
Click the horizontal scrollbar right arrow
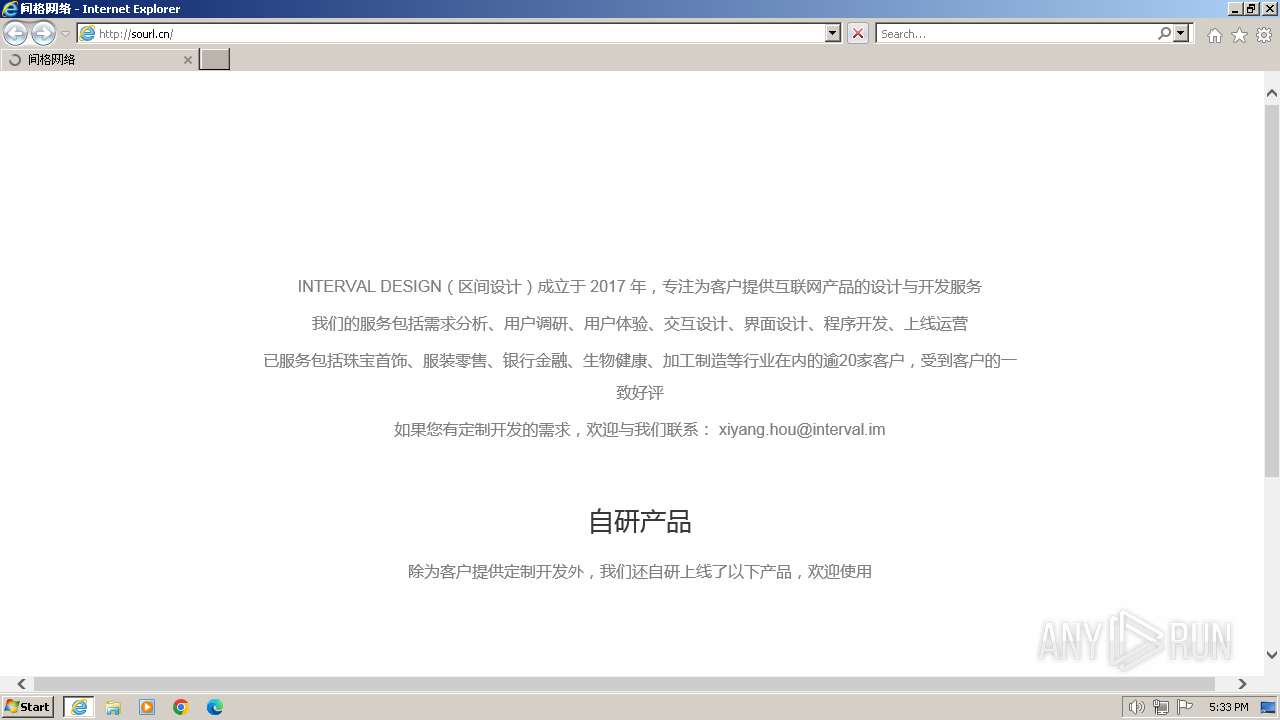coord(1242,684)
